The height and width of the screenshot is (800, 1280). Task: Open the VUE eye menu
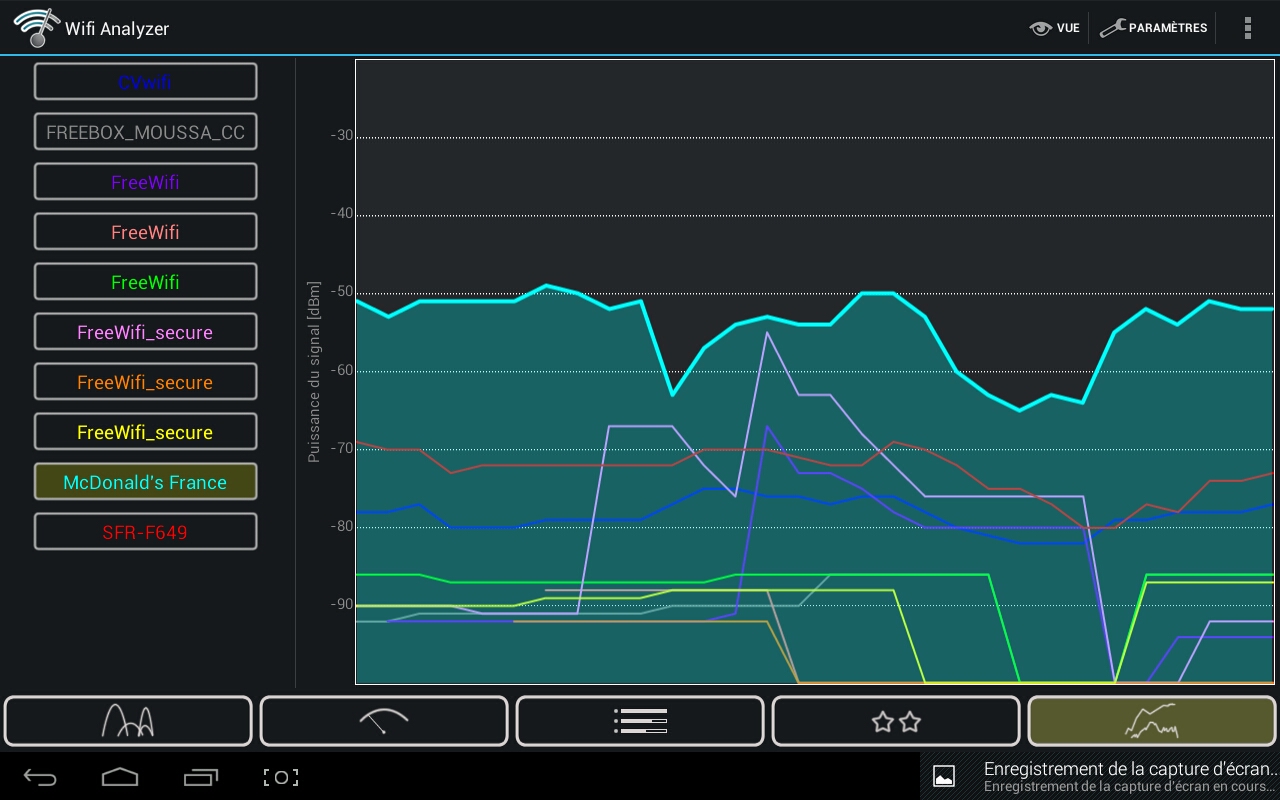1055,28
